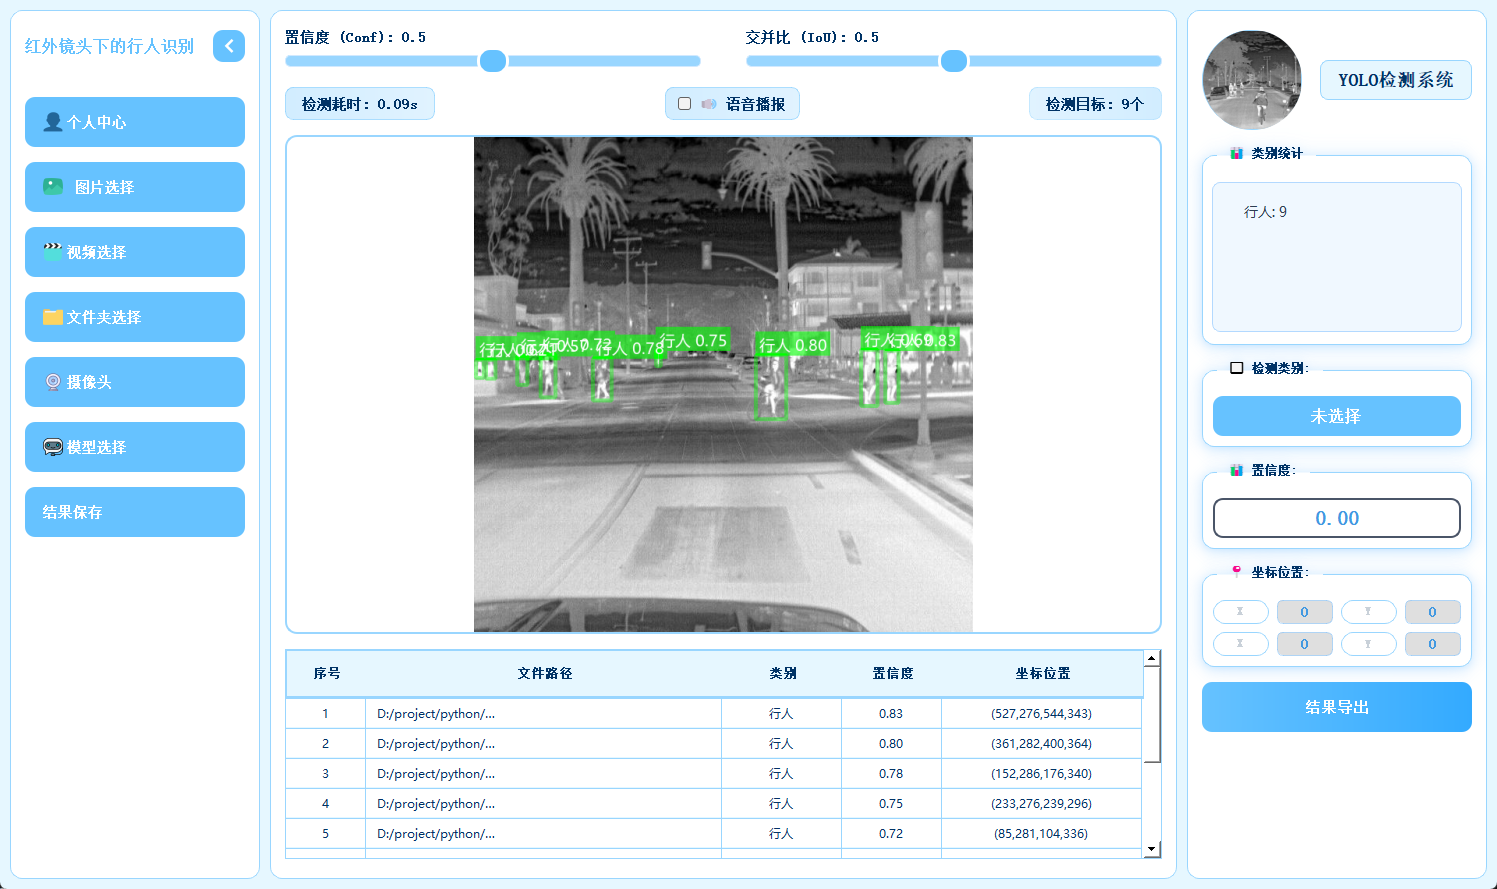The height and width of the screenshot is (889, 1497).
Task: Toggle the 检测类别 checkbox icon
Action: coord(1237,368)
